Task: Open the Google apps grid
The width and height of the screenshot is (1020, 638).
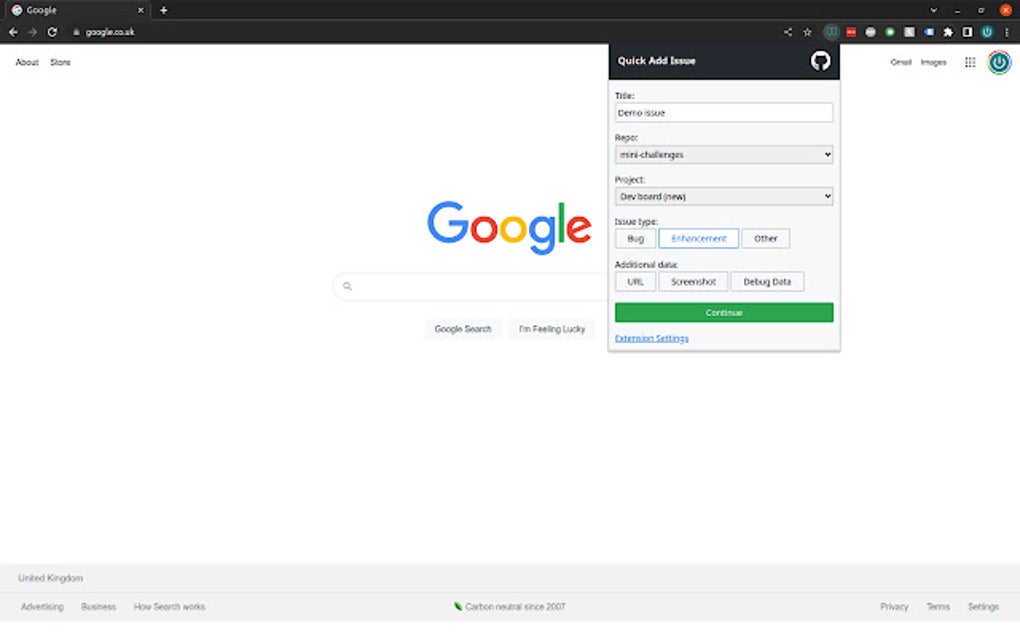Action: (x=968, y=62)
